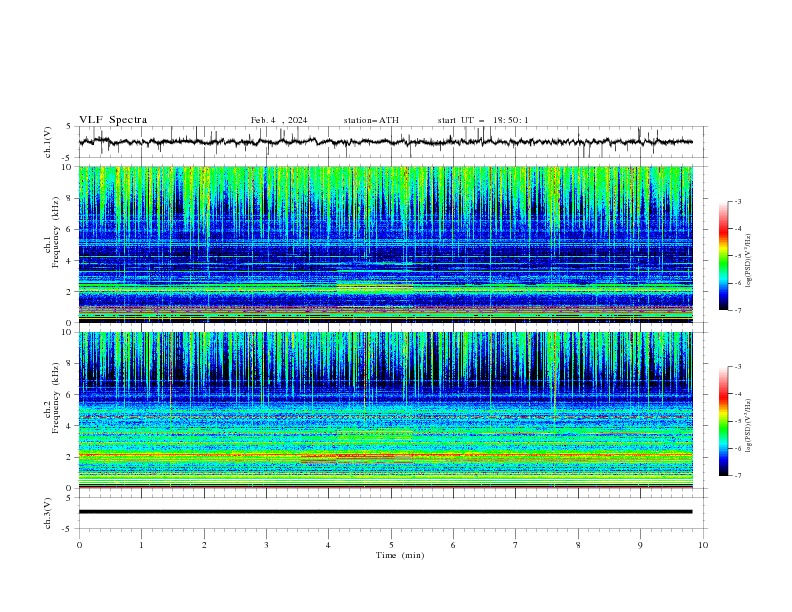The image size is (792, 612).
Task: Click the ch.1 PSD color scale bar
Action: pyautogui.click(x=723, y=256)
